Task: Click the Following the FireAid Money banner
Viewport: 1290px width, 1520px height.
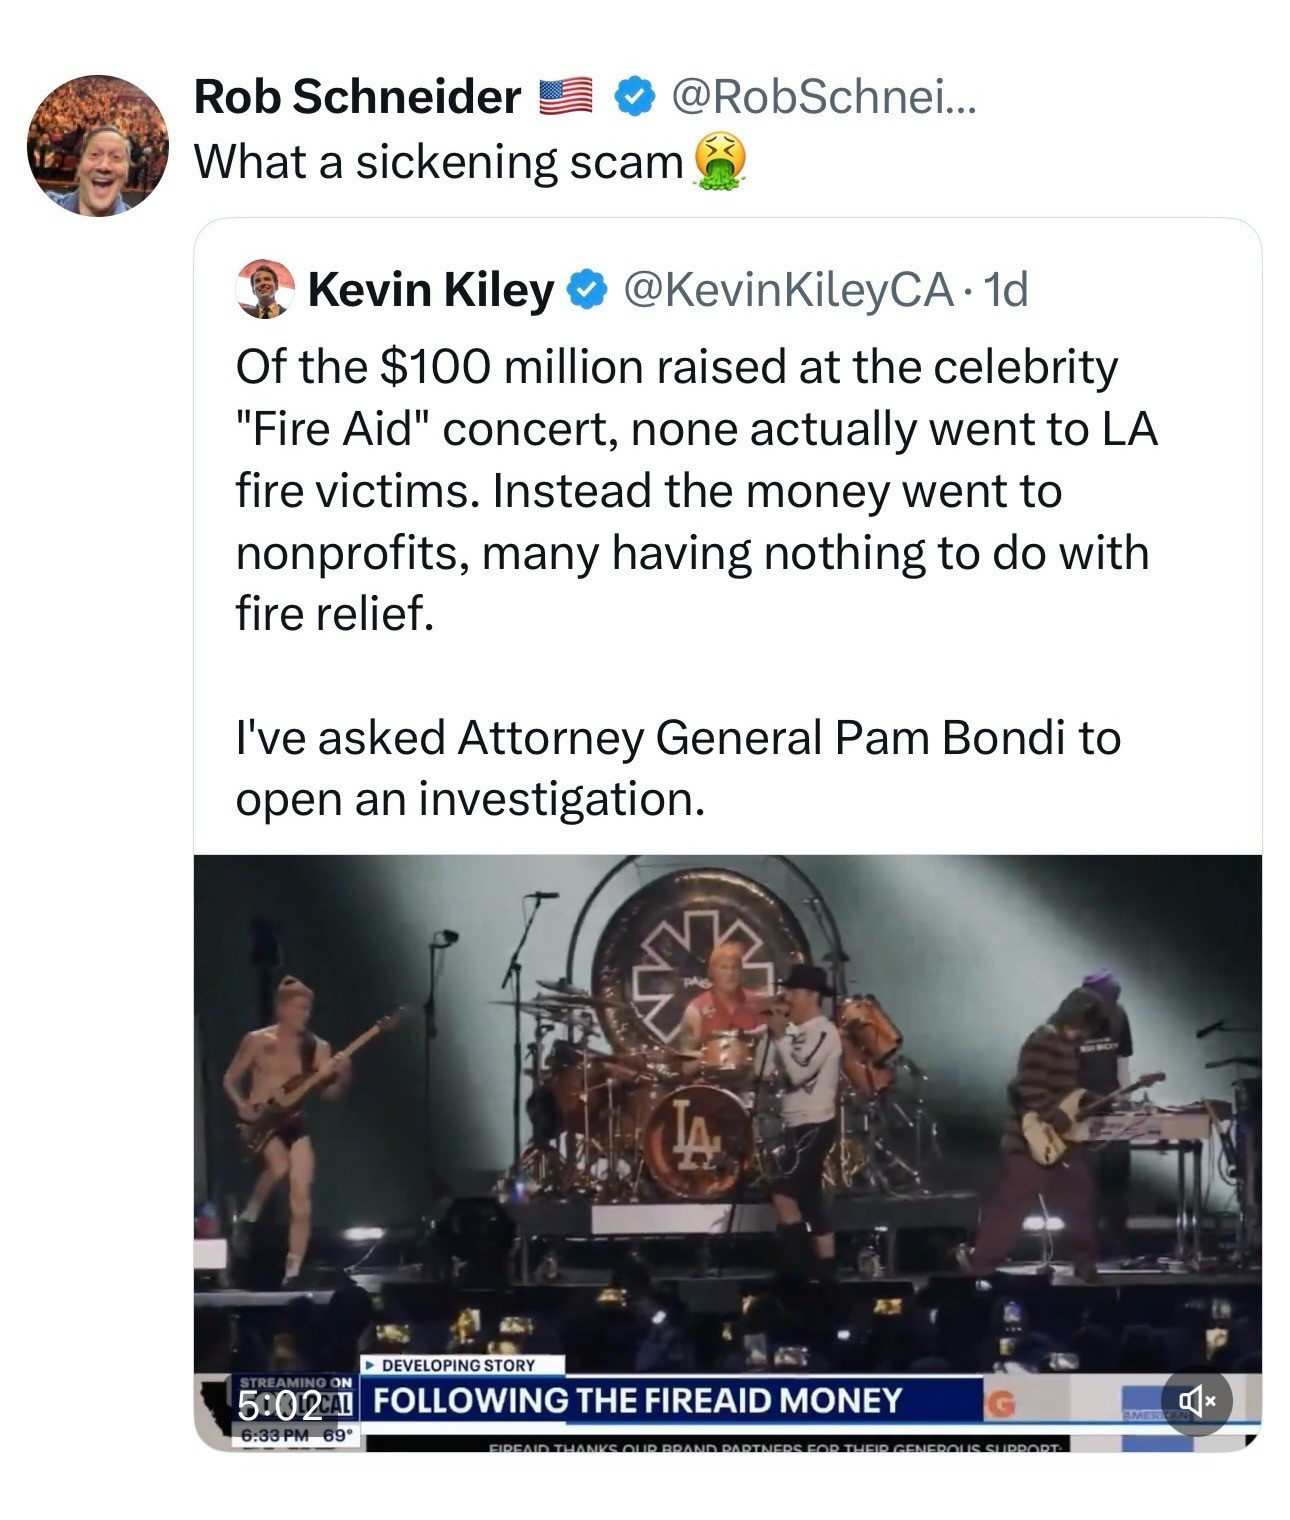Action: pyautogui.click(x=638, y=1400)
